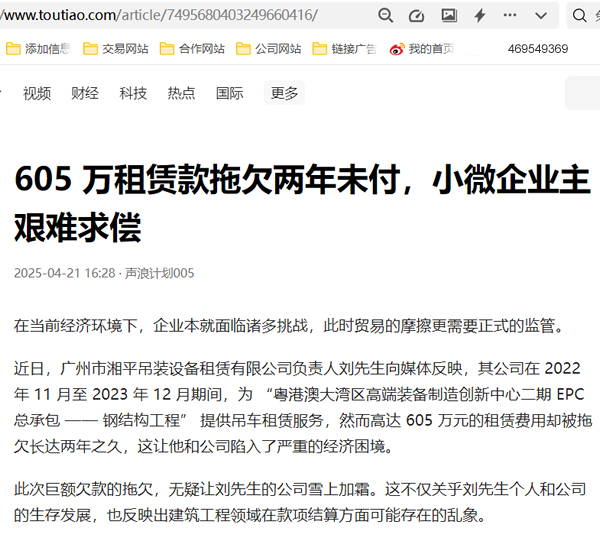Click the image picture icon in address bar

(449, 15)
